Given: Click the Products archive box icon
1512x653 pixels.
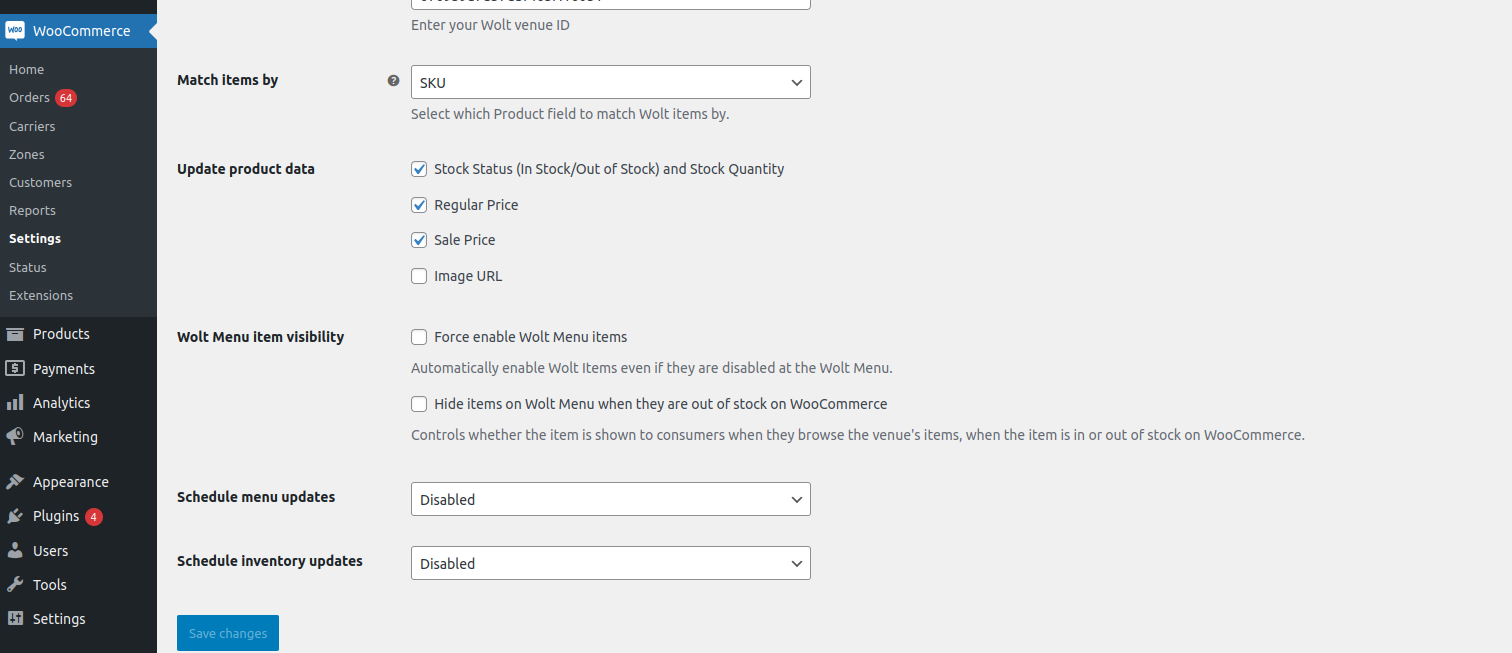Looking at the screenshot, I should pyautogui.click(x=15, y=334).
